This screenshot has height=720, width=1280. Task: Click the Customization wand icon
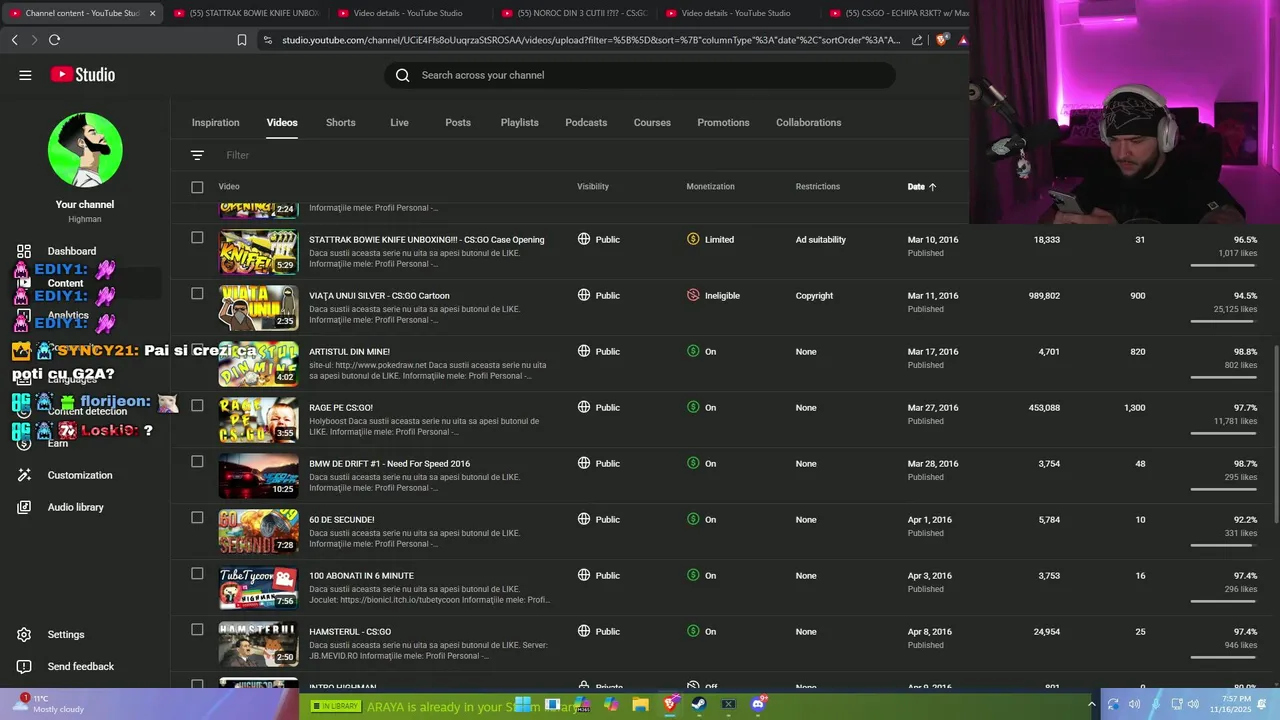point(24,475)
